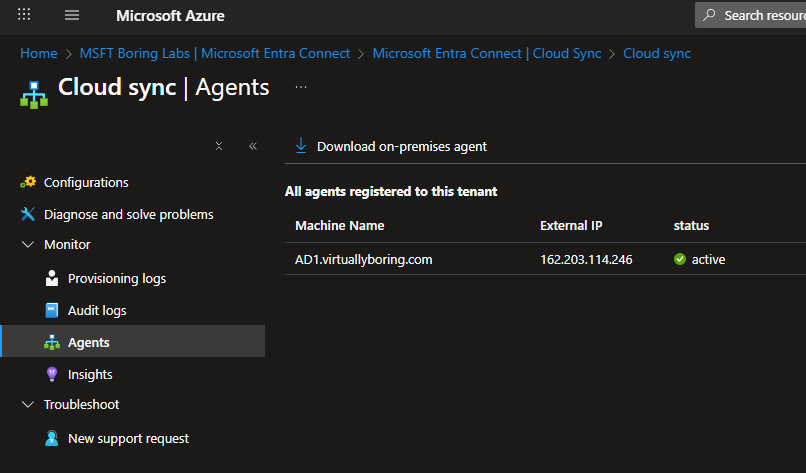
Task: Click the Insights lightbulb icon
Action: (x=52, y=374)
